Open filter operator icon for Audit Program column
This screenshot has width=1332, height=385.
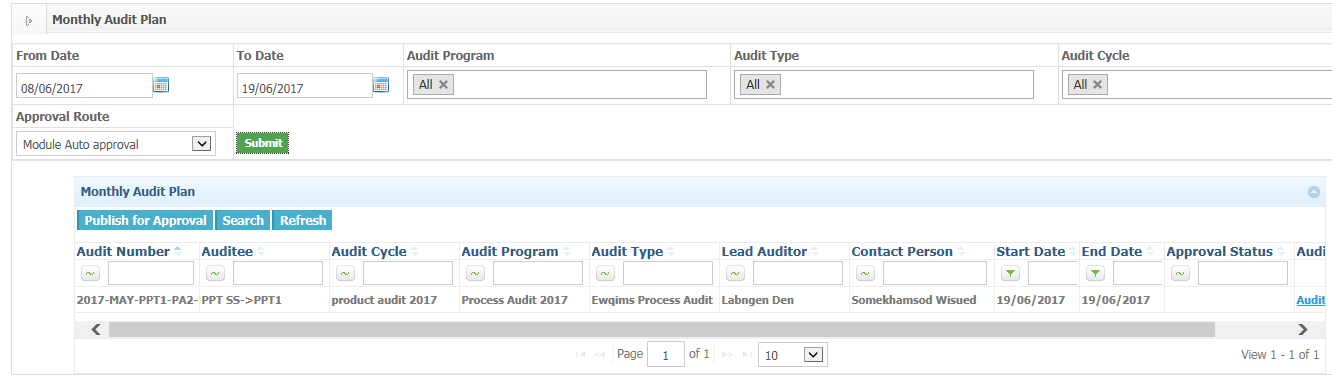(475, 273)
